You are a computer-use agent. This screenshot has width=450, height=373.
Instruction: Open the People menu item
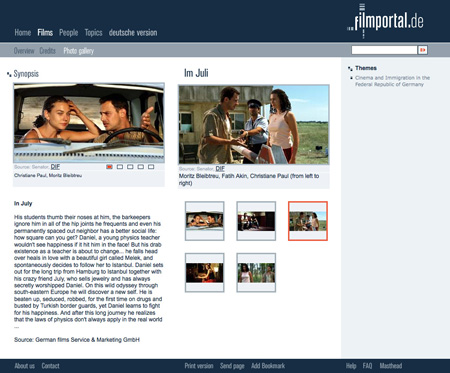pos(68,32)
